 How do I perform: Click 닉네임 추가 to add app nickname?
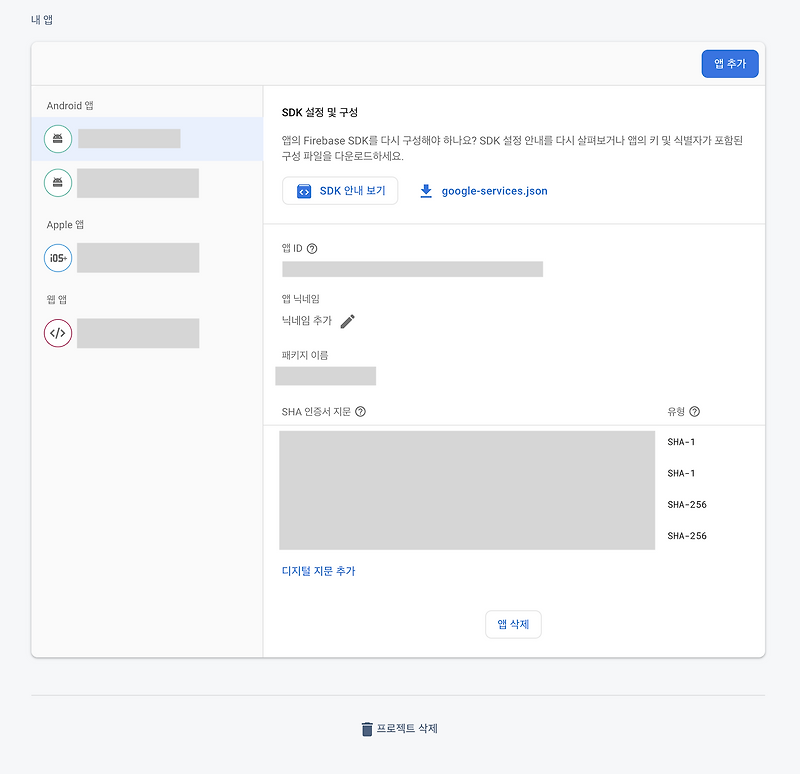[307, 322]
